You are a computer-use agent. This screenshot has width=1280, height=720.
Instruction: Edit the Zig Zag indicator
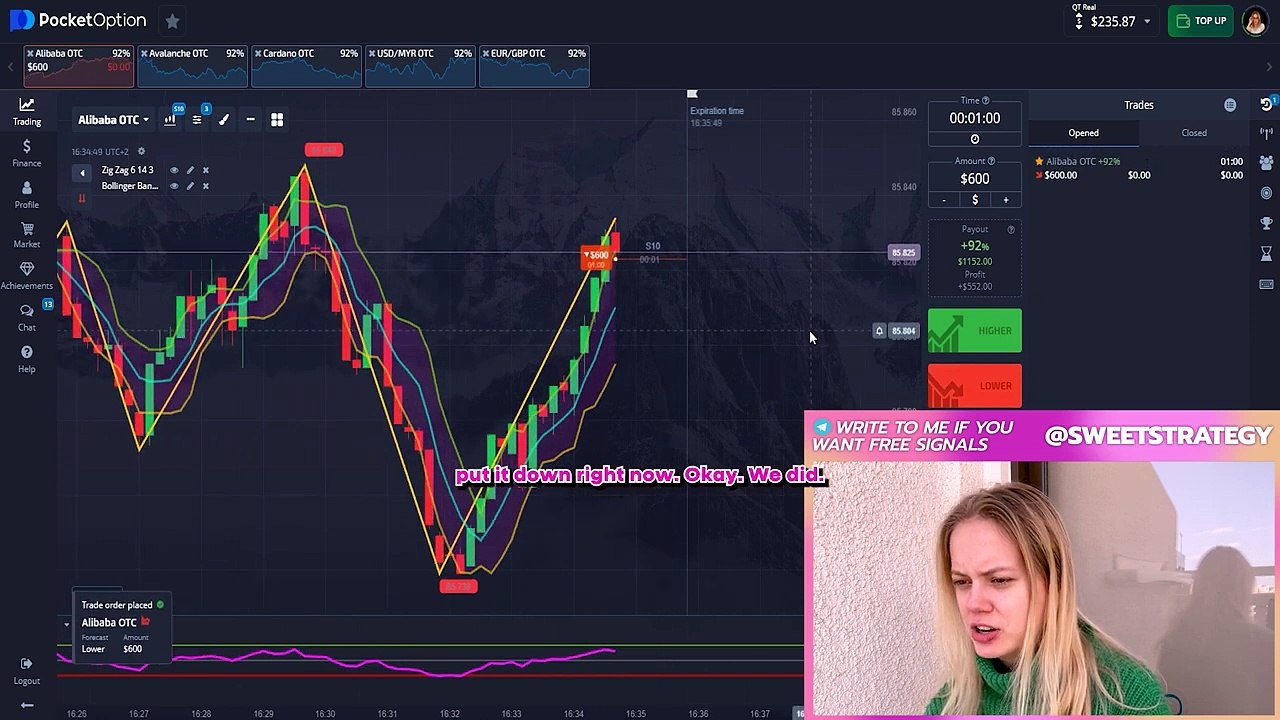[x=190, y=170]
